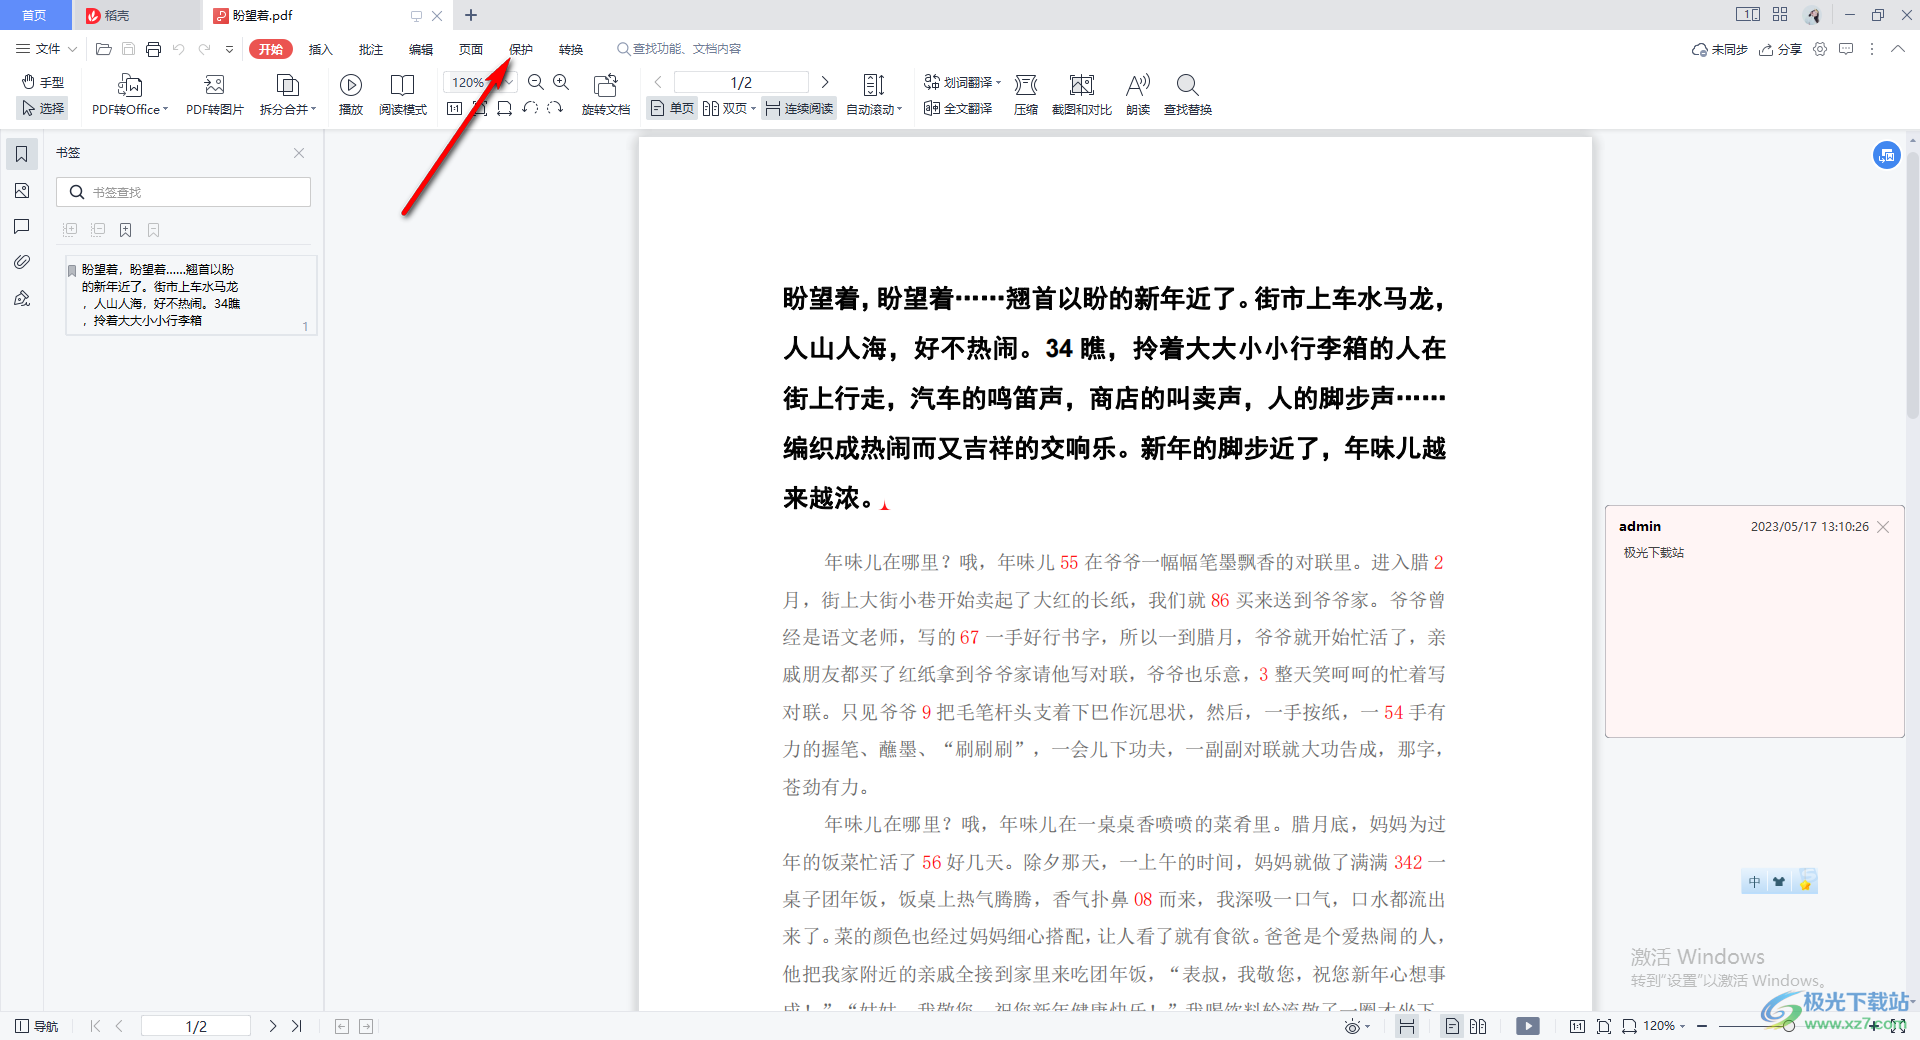Enter 阅读模式 reading mode
Image resolution: width=1920 pixels, height=1040 pixels.
tap(403, 95)
